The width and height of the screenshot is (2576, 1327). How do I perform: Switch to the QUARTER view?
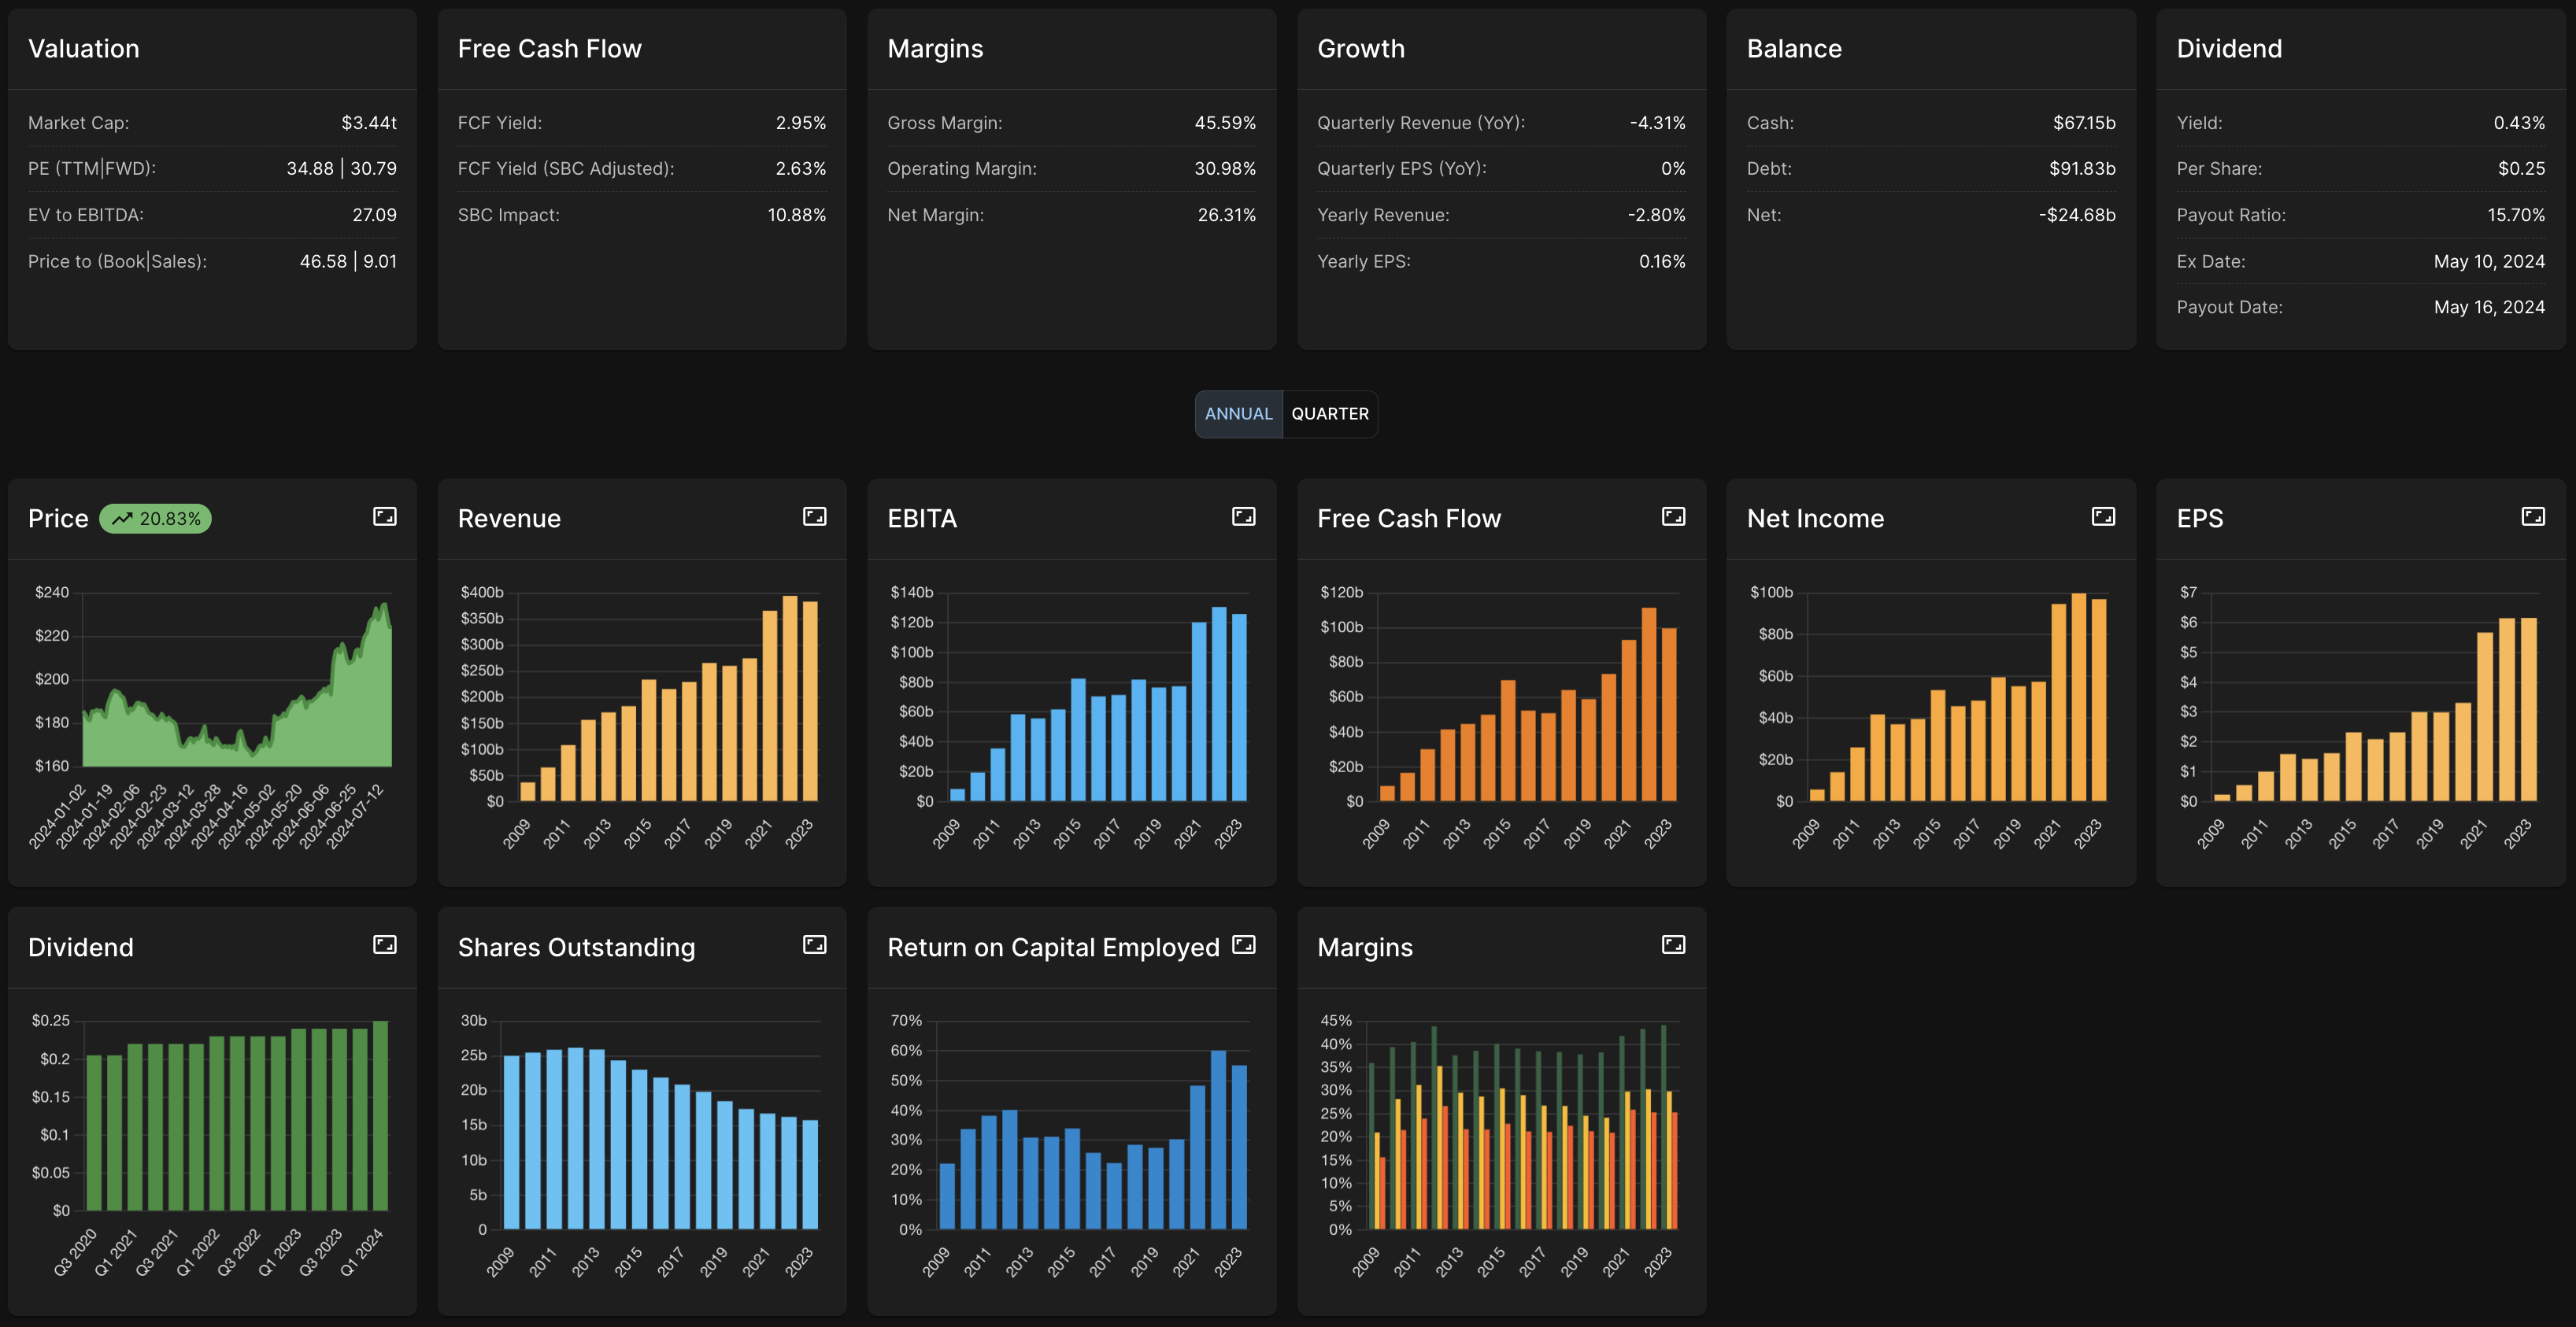[1330, 414]
